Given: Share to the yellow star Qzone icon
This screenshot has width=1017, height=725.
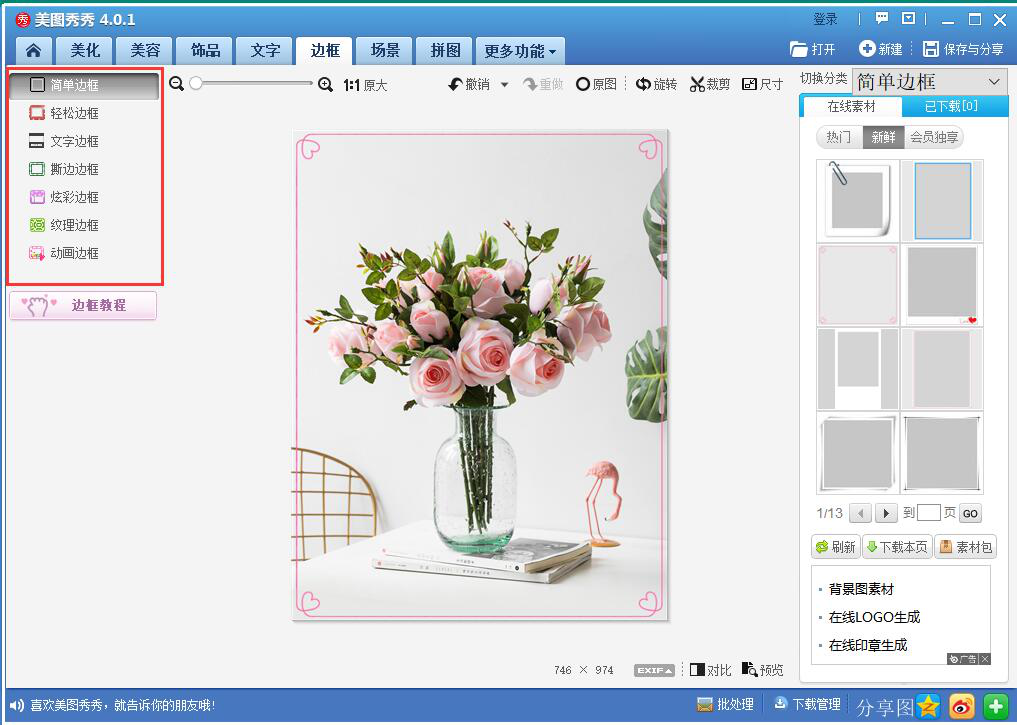Looking at the screenshot, I should pos(928,706).
